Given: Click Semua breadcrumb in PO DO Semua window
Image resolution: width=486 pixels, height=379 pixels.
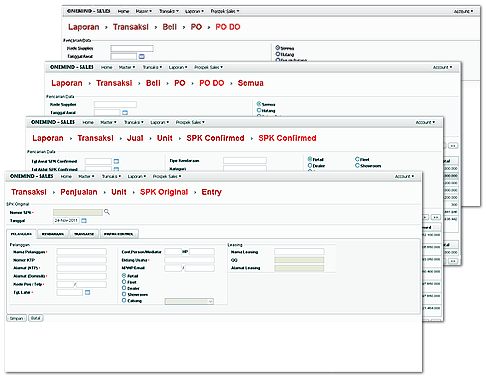Looking at the screenshot, I should 251,83.
